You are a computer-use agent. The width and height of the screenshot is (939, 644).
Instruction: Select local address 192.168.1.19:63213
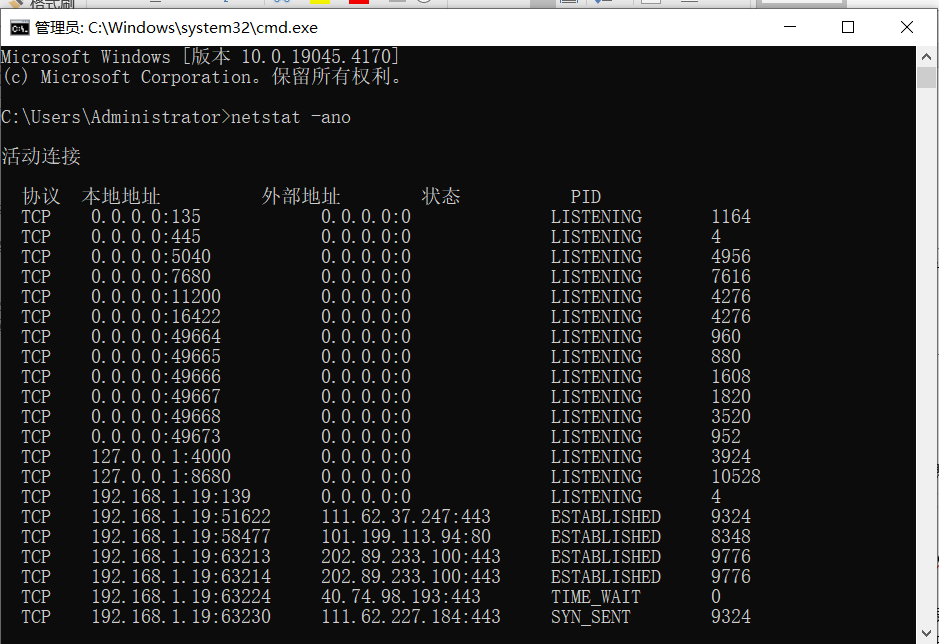(x=181, y=557)
